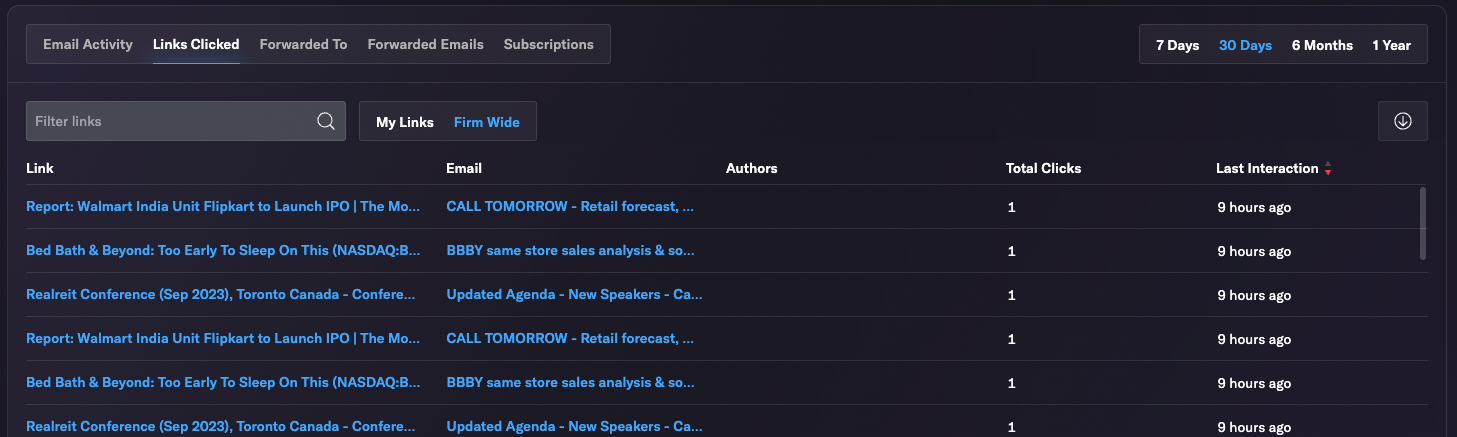This screenshot has height=437, width=1457.
Task: Open first Bed Bath & Beyond article link
Action: (223, 251)
